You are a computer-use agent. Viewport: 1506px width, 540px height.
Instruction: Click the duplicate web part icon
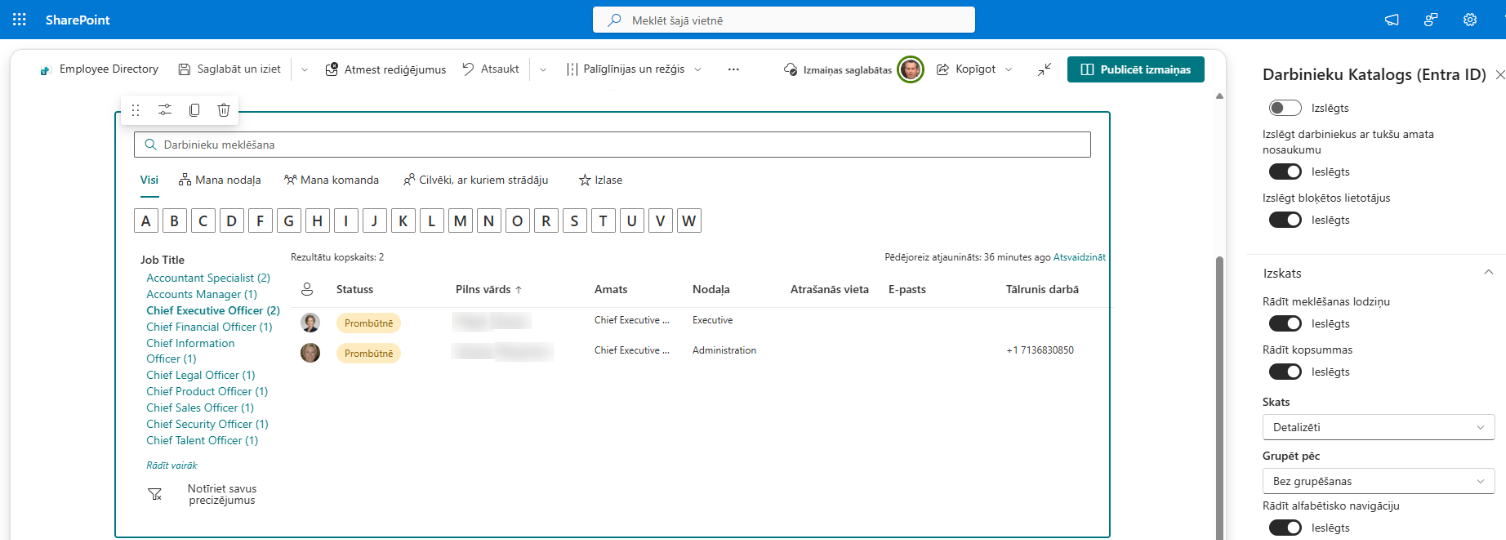pos(194,110)
